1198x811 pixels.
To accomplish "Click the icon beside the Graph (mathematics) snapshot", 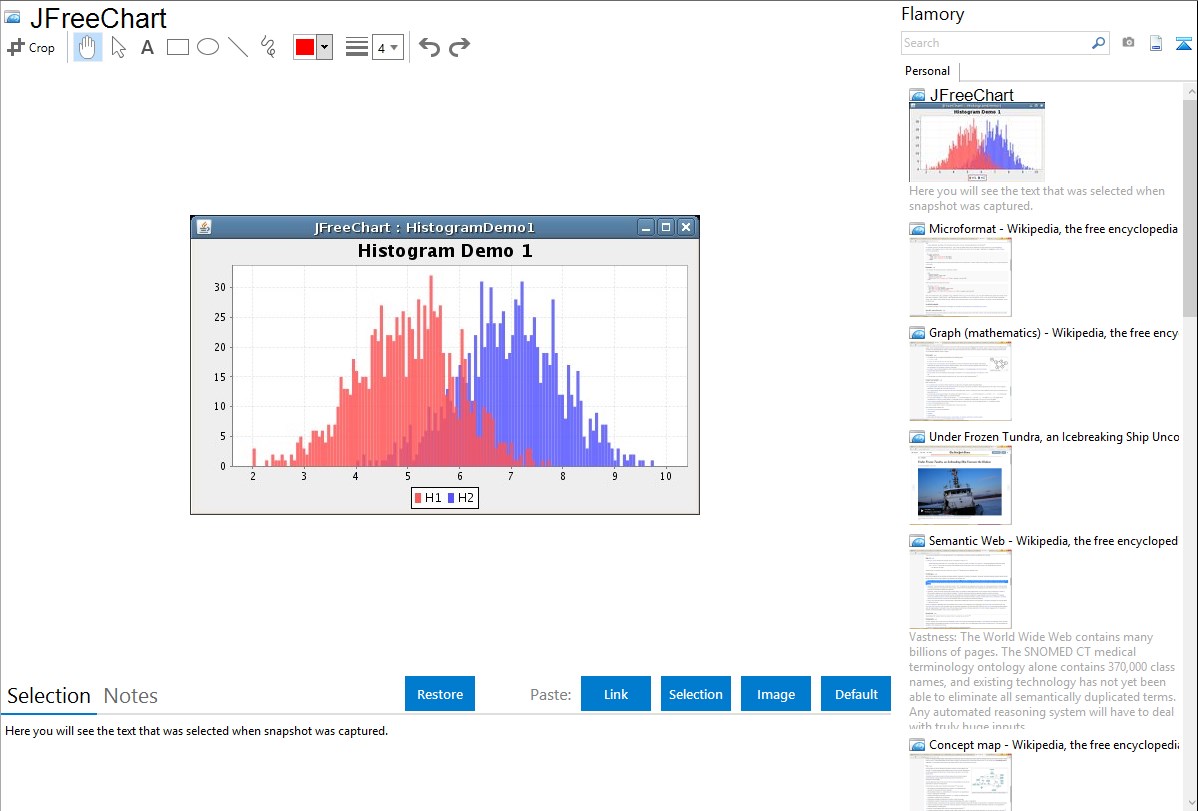I will click(918, 333).
